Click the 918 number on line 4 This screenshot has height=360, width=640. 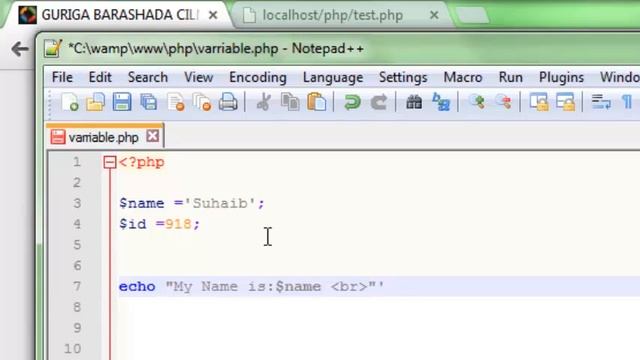[x=178, y=224]
